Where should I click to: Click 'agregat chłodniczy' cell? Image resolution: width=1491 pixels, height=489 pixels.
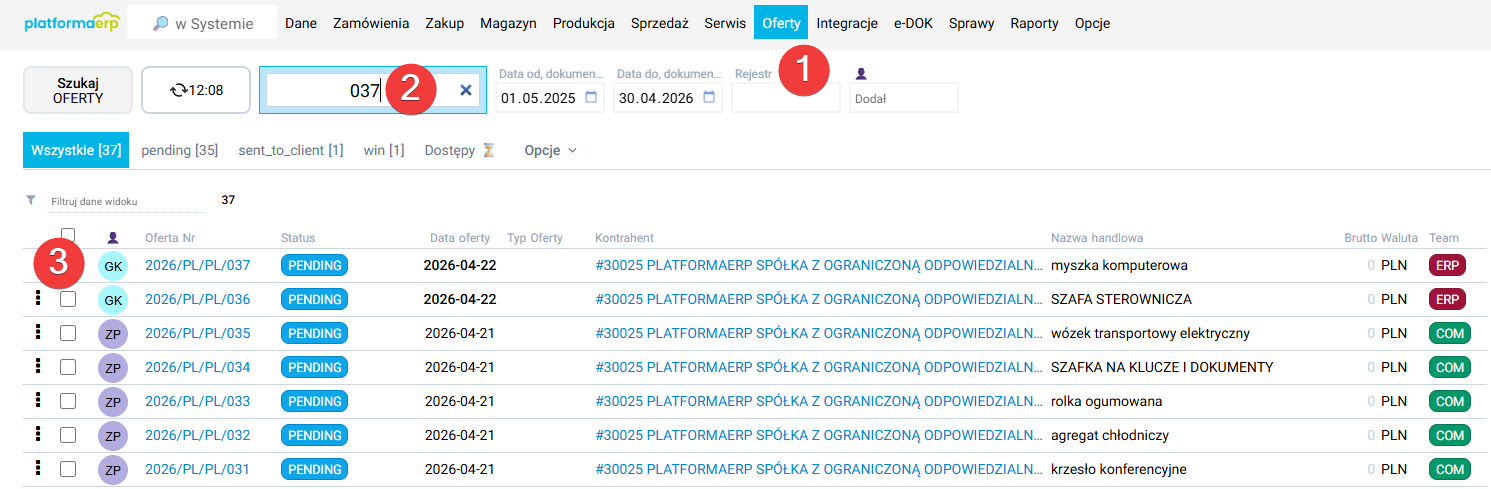tap(1110, 436)
